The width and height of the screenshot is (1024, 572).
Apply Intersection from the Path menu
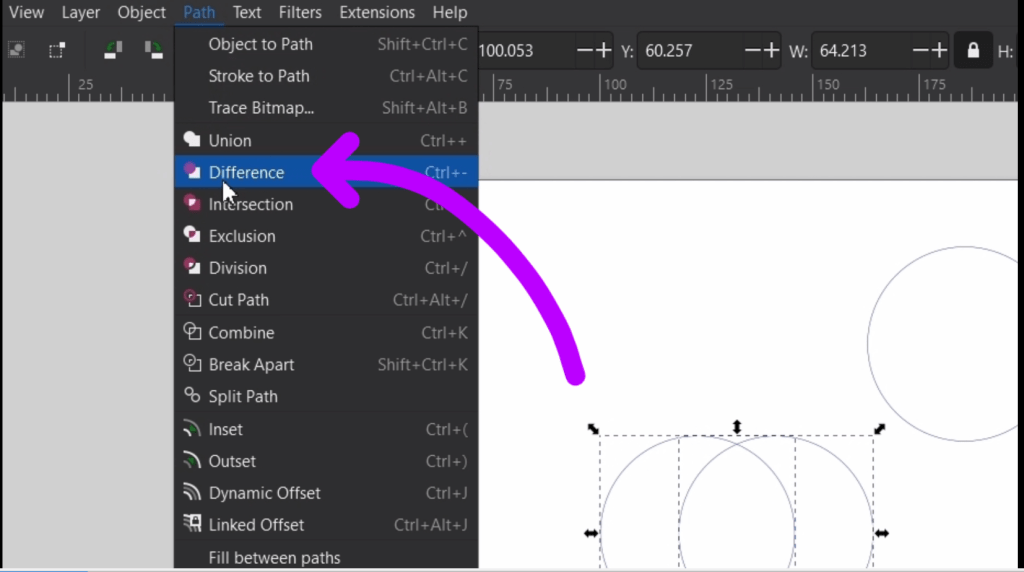point(250,205)
